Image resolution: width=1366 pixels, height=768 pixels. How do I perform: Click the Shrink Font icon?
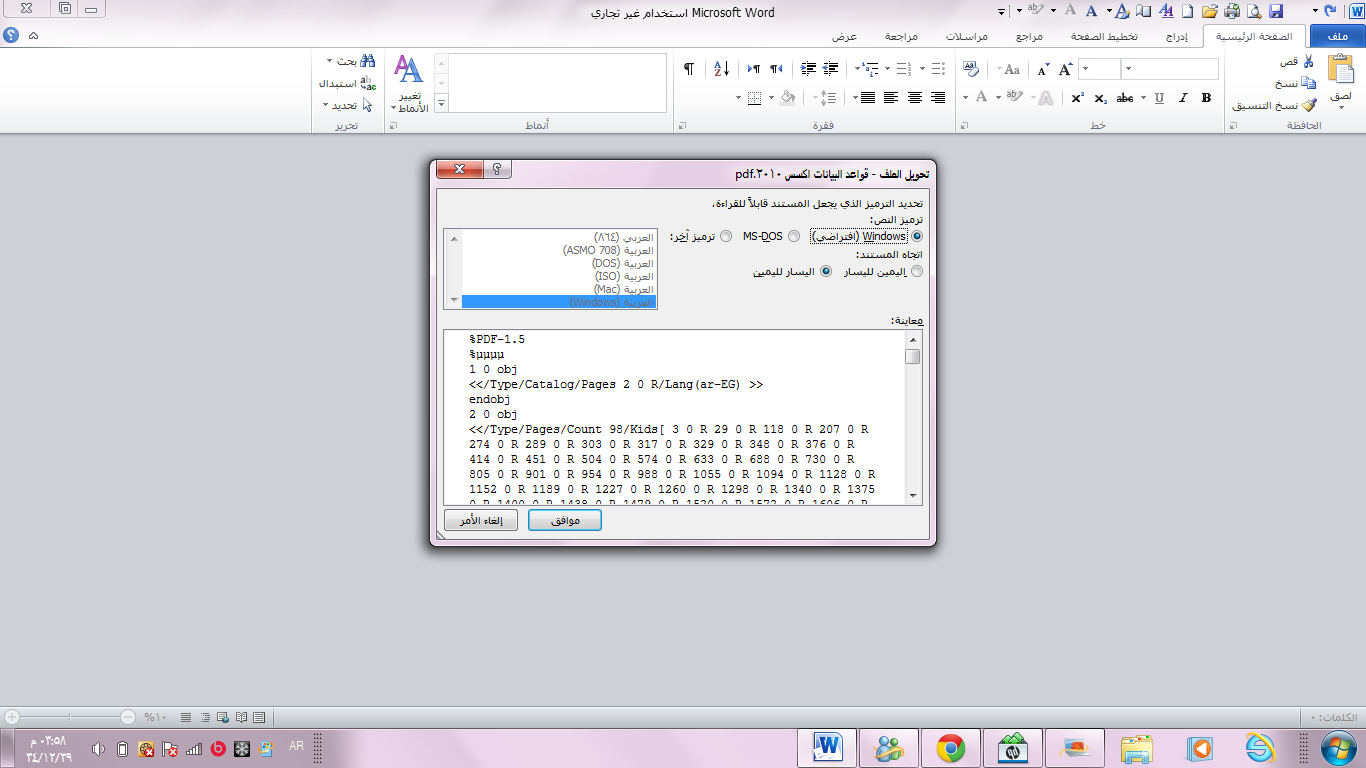point(1043,69)
